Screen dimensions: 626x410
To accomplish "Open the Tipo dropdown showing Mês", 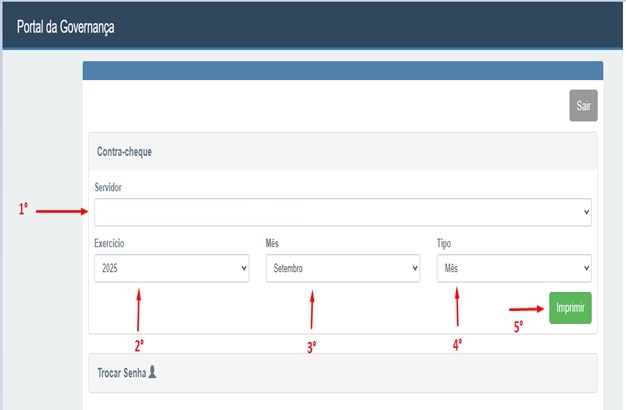I will click(513, 268).
